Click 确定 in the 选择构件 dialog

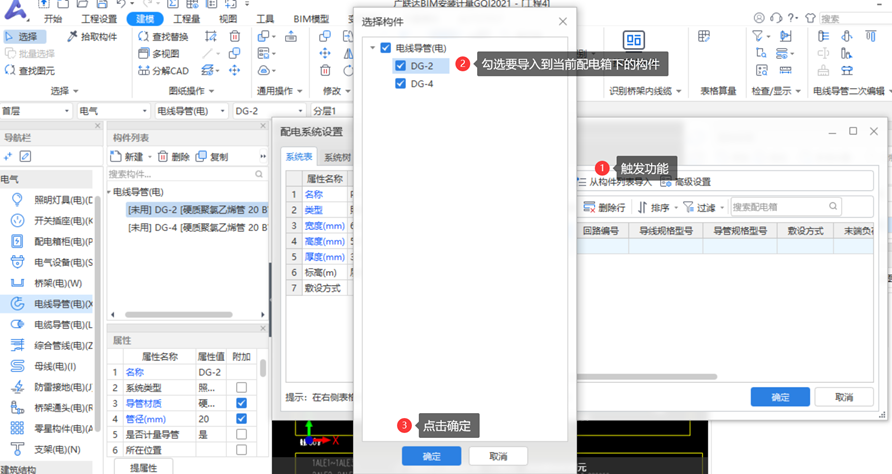(x=431, y=456)
